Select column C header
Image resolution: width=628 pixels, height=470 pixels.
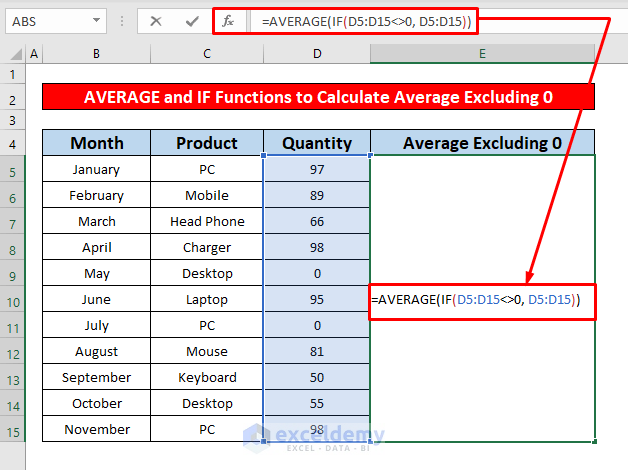tap(207, 54)
